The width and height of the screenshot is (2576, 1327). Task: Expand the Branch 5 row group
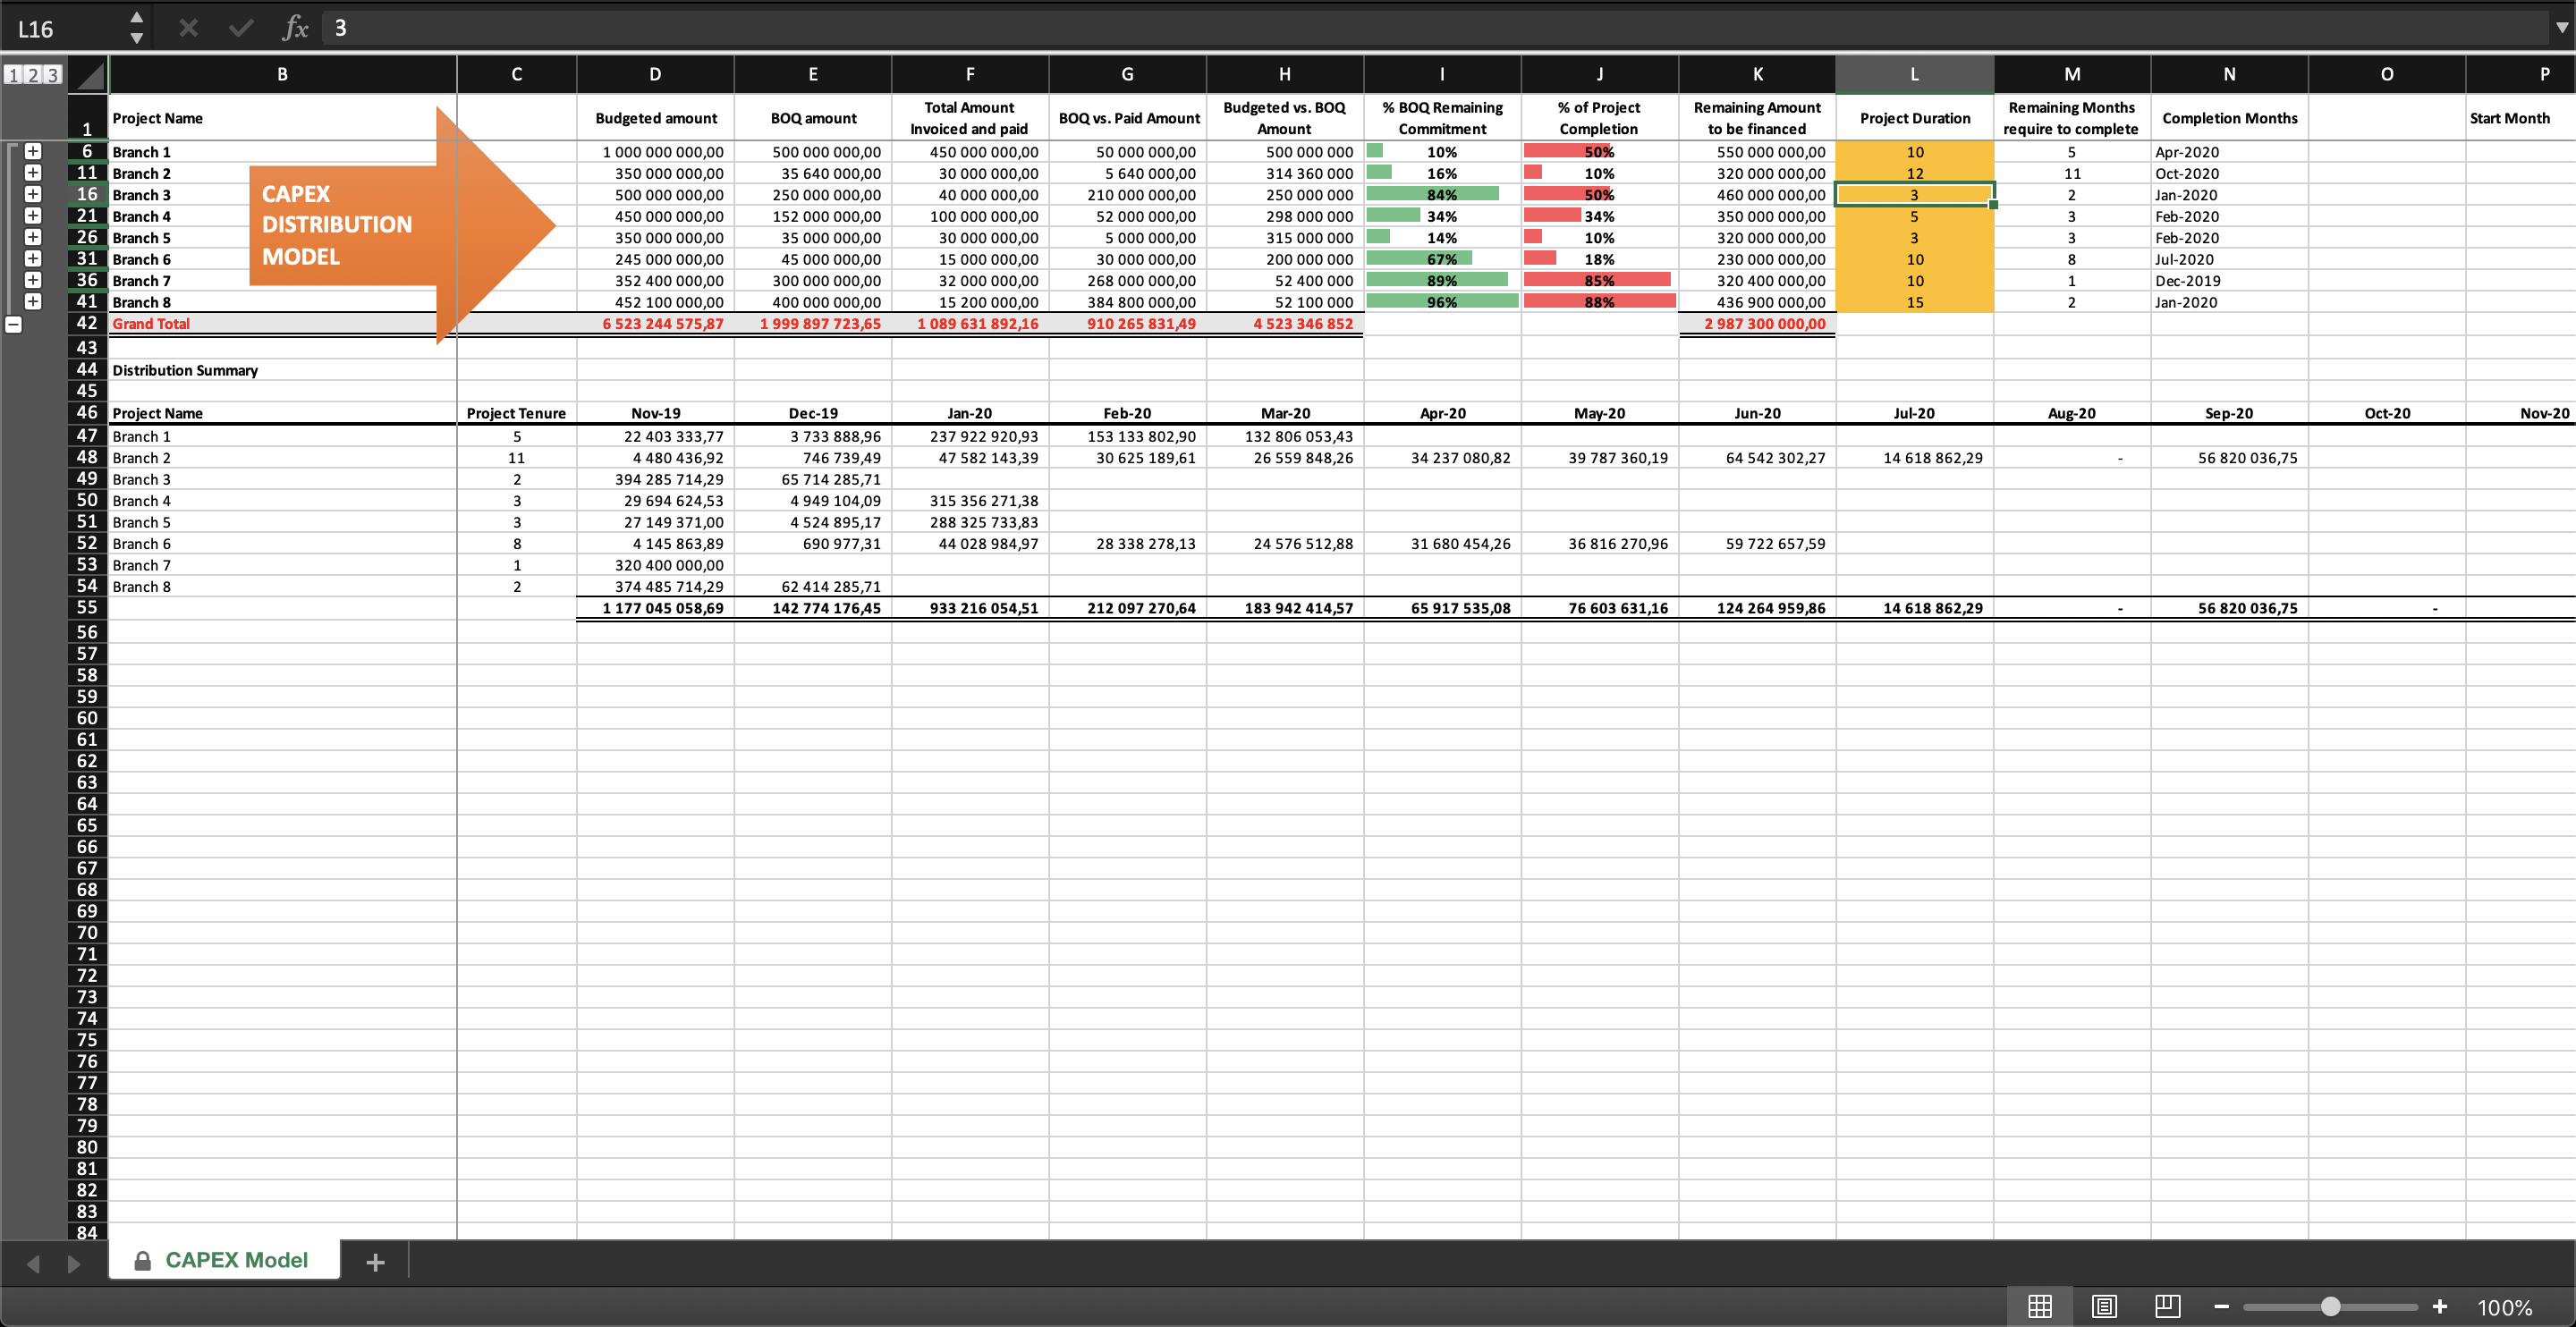click(x=33, y=237)
